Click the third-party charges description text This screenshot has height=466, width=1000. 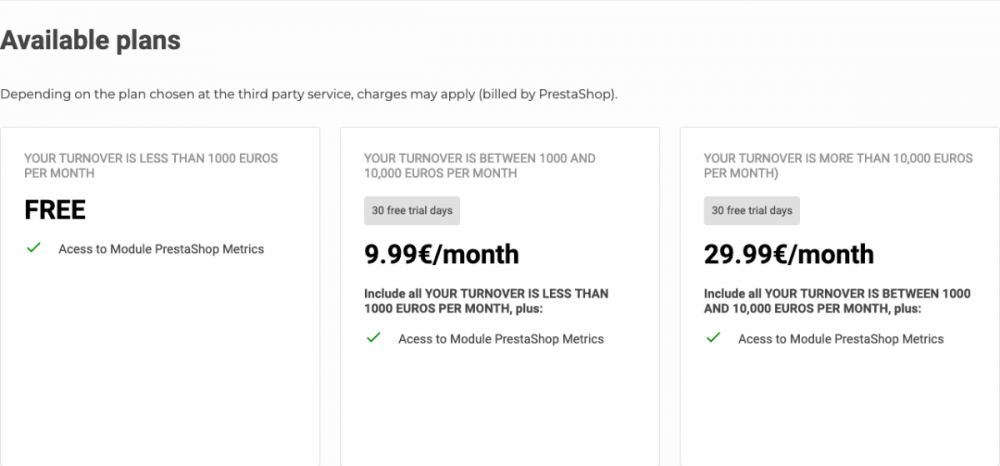(x=308, y=94)
